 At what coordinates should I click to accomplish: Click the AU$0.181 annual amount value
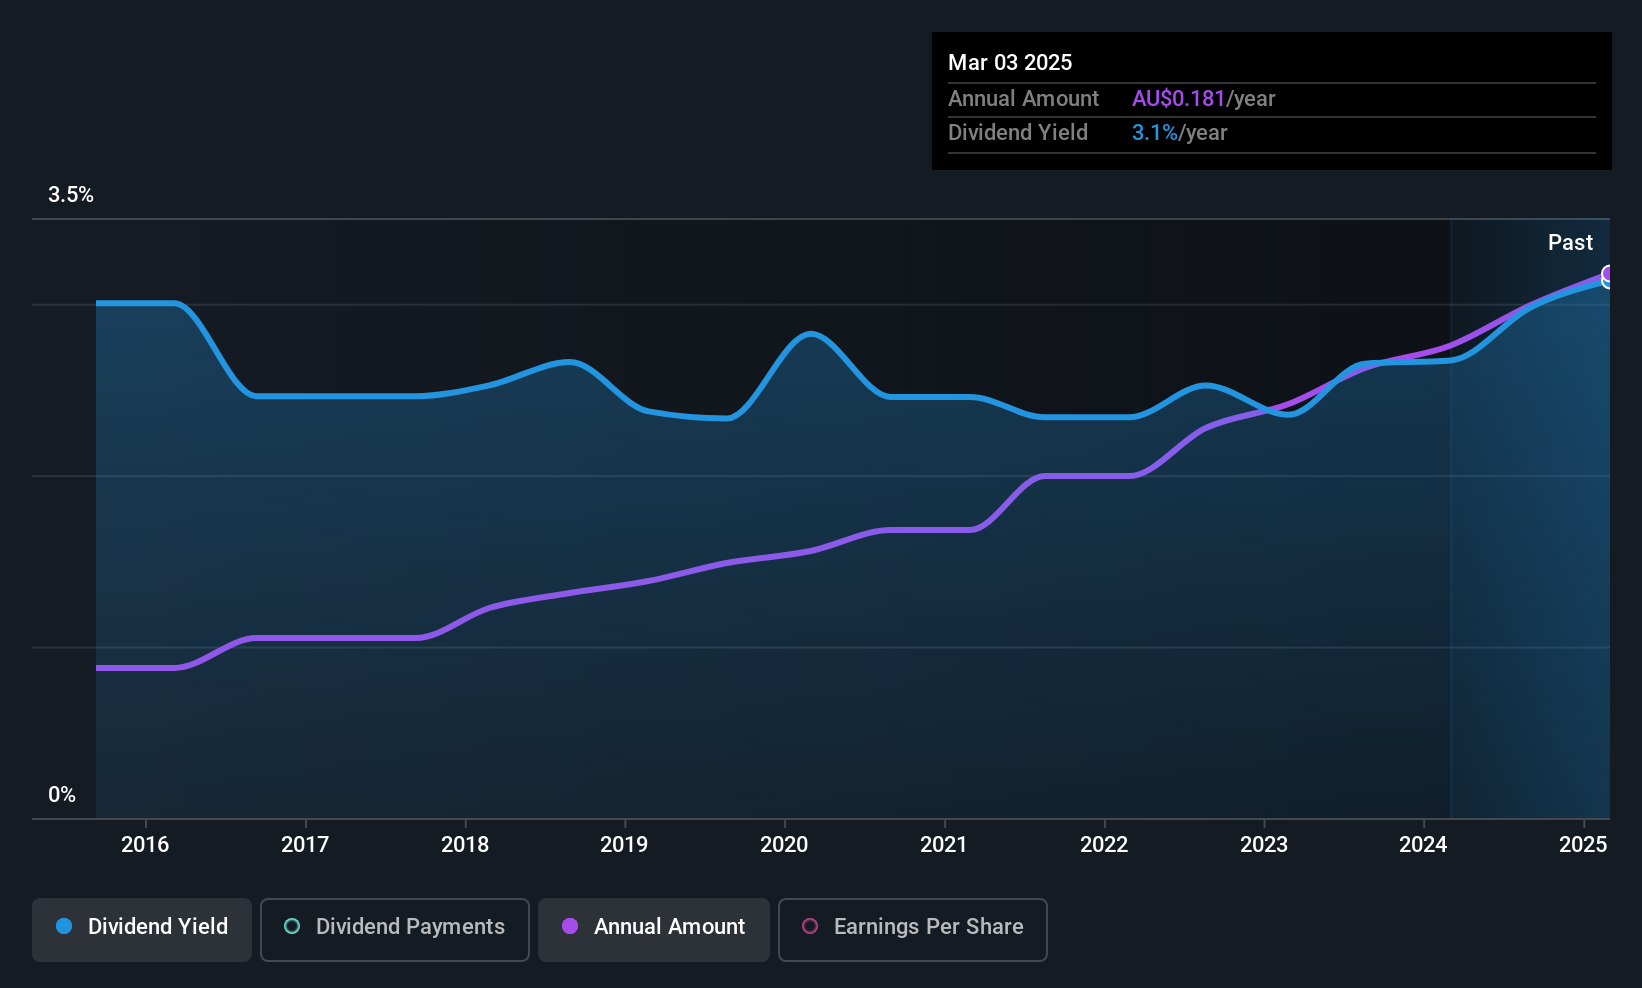point(1178,99)
